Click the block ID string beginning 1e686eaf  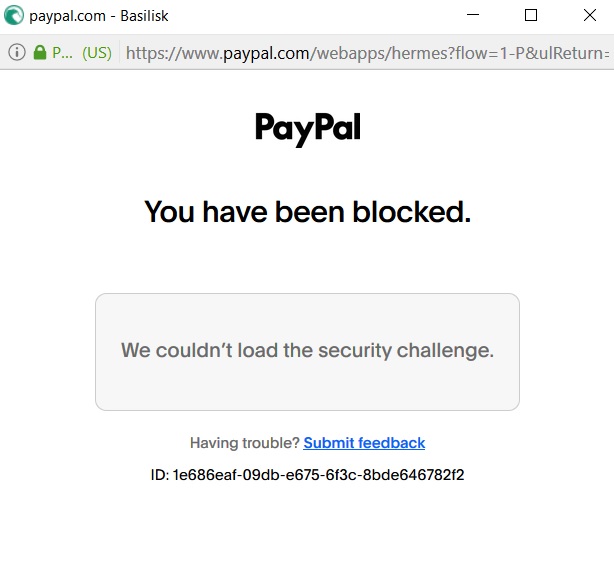pyautogui.click(x=318, y=475)
